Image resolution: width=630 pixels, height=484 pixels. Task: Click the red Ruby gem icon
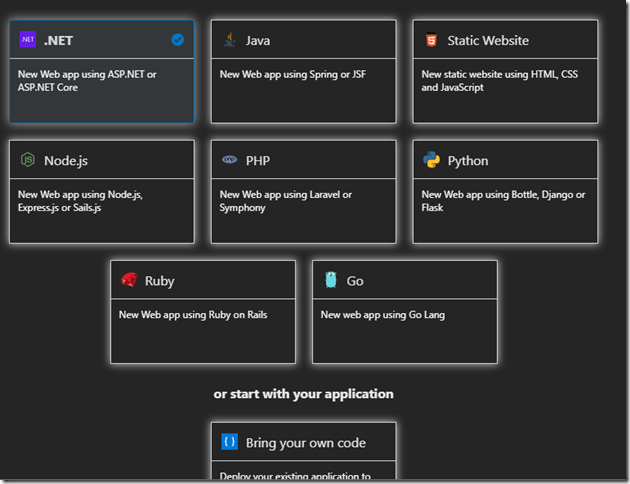pos(129,280)
